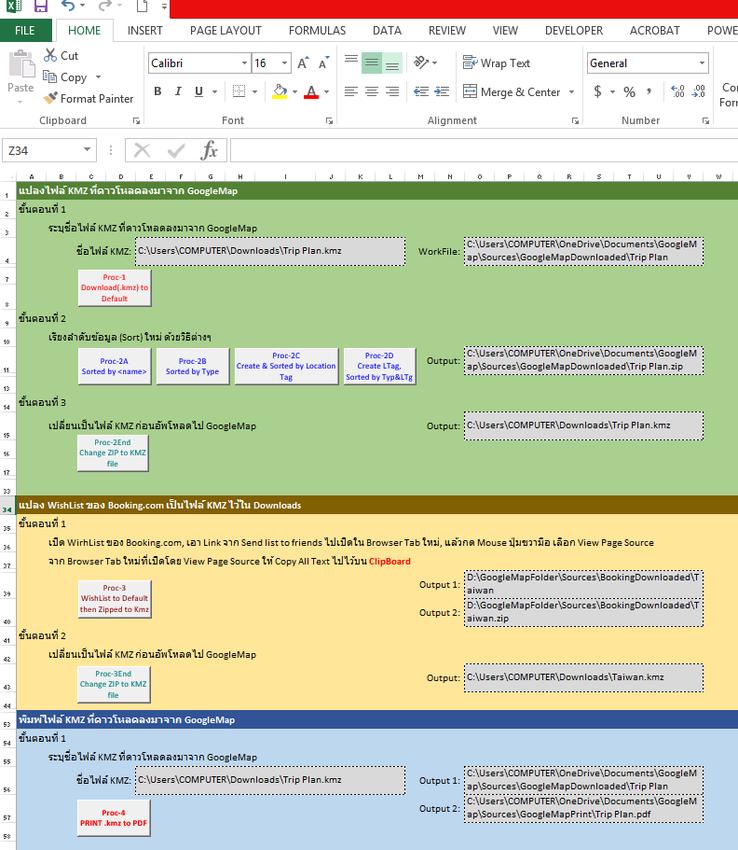Click Decrease Decimal icon
Image resolution: width=738 pixels, height=850 pixels.
pyautogui.click(x=698, y=91)
